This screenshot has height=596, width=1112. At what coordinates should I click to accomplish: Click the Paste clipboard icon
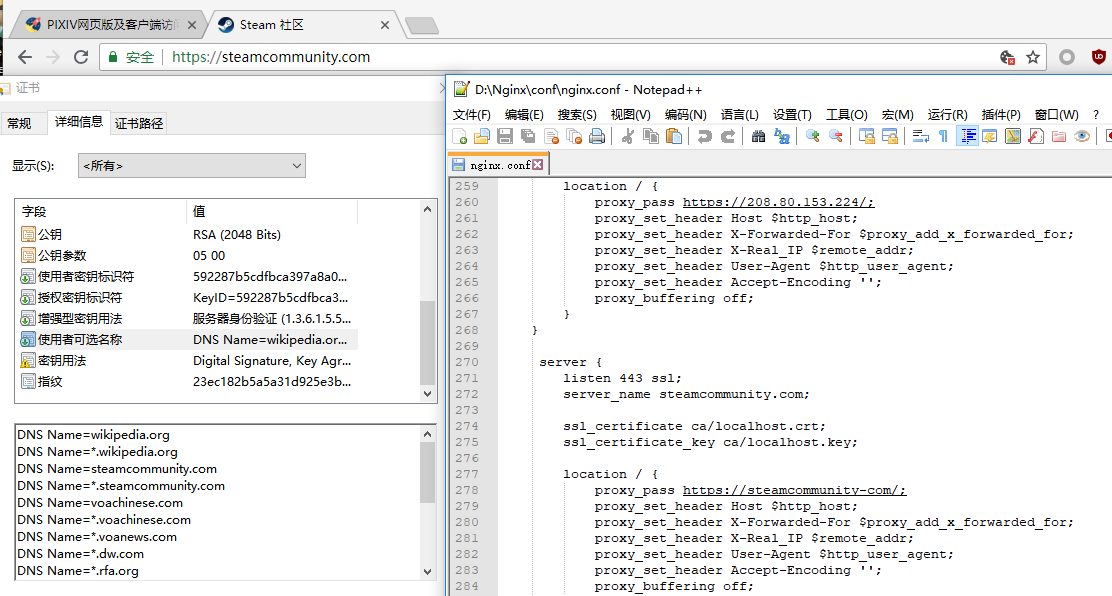click(x=674, y=136)
